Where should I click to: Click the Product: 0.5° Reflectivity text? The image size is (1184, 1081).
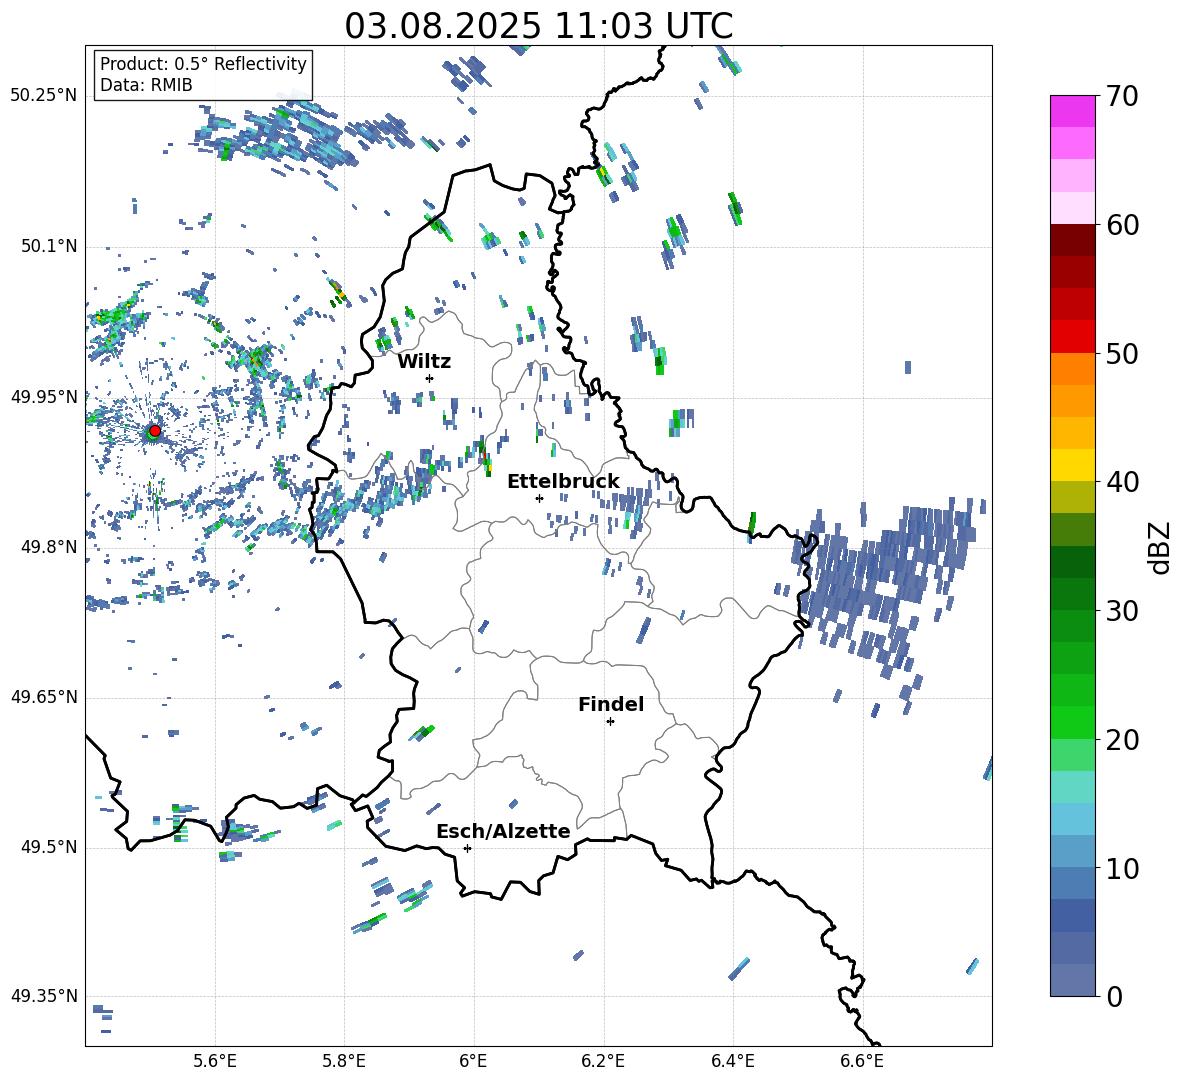203,64
